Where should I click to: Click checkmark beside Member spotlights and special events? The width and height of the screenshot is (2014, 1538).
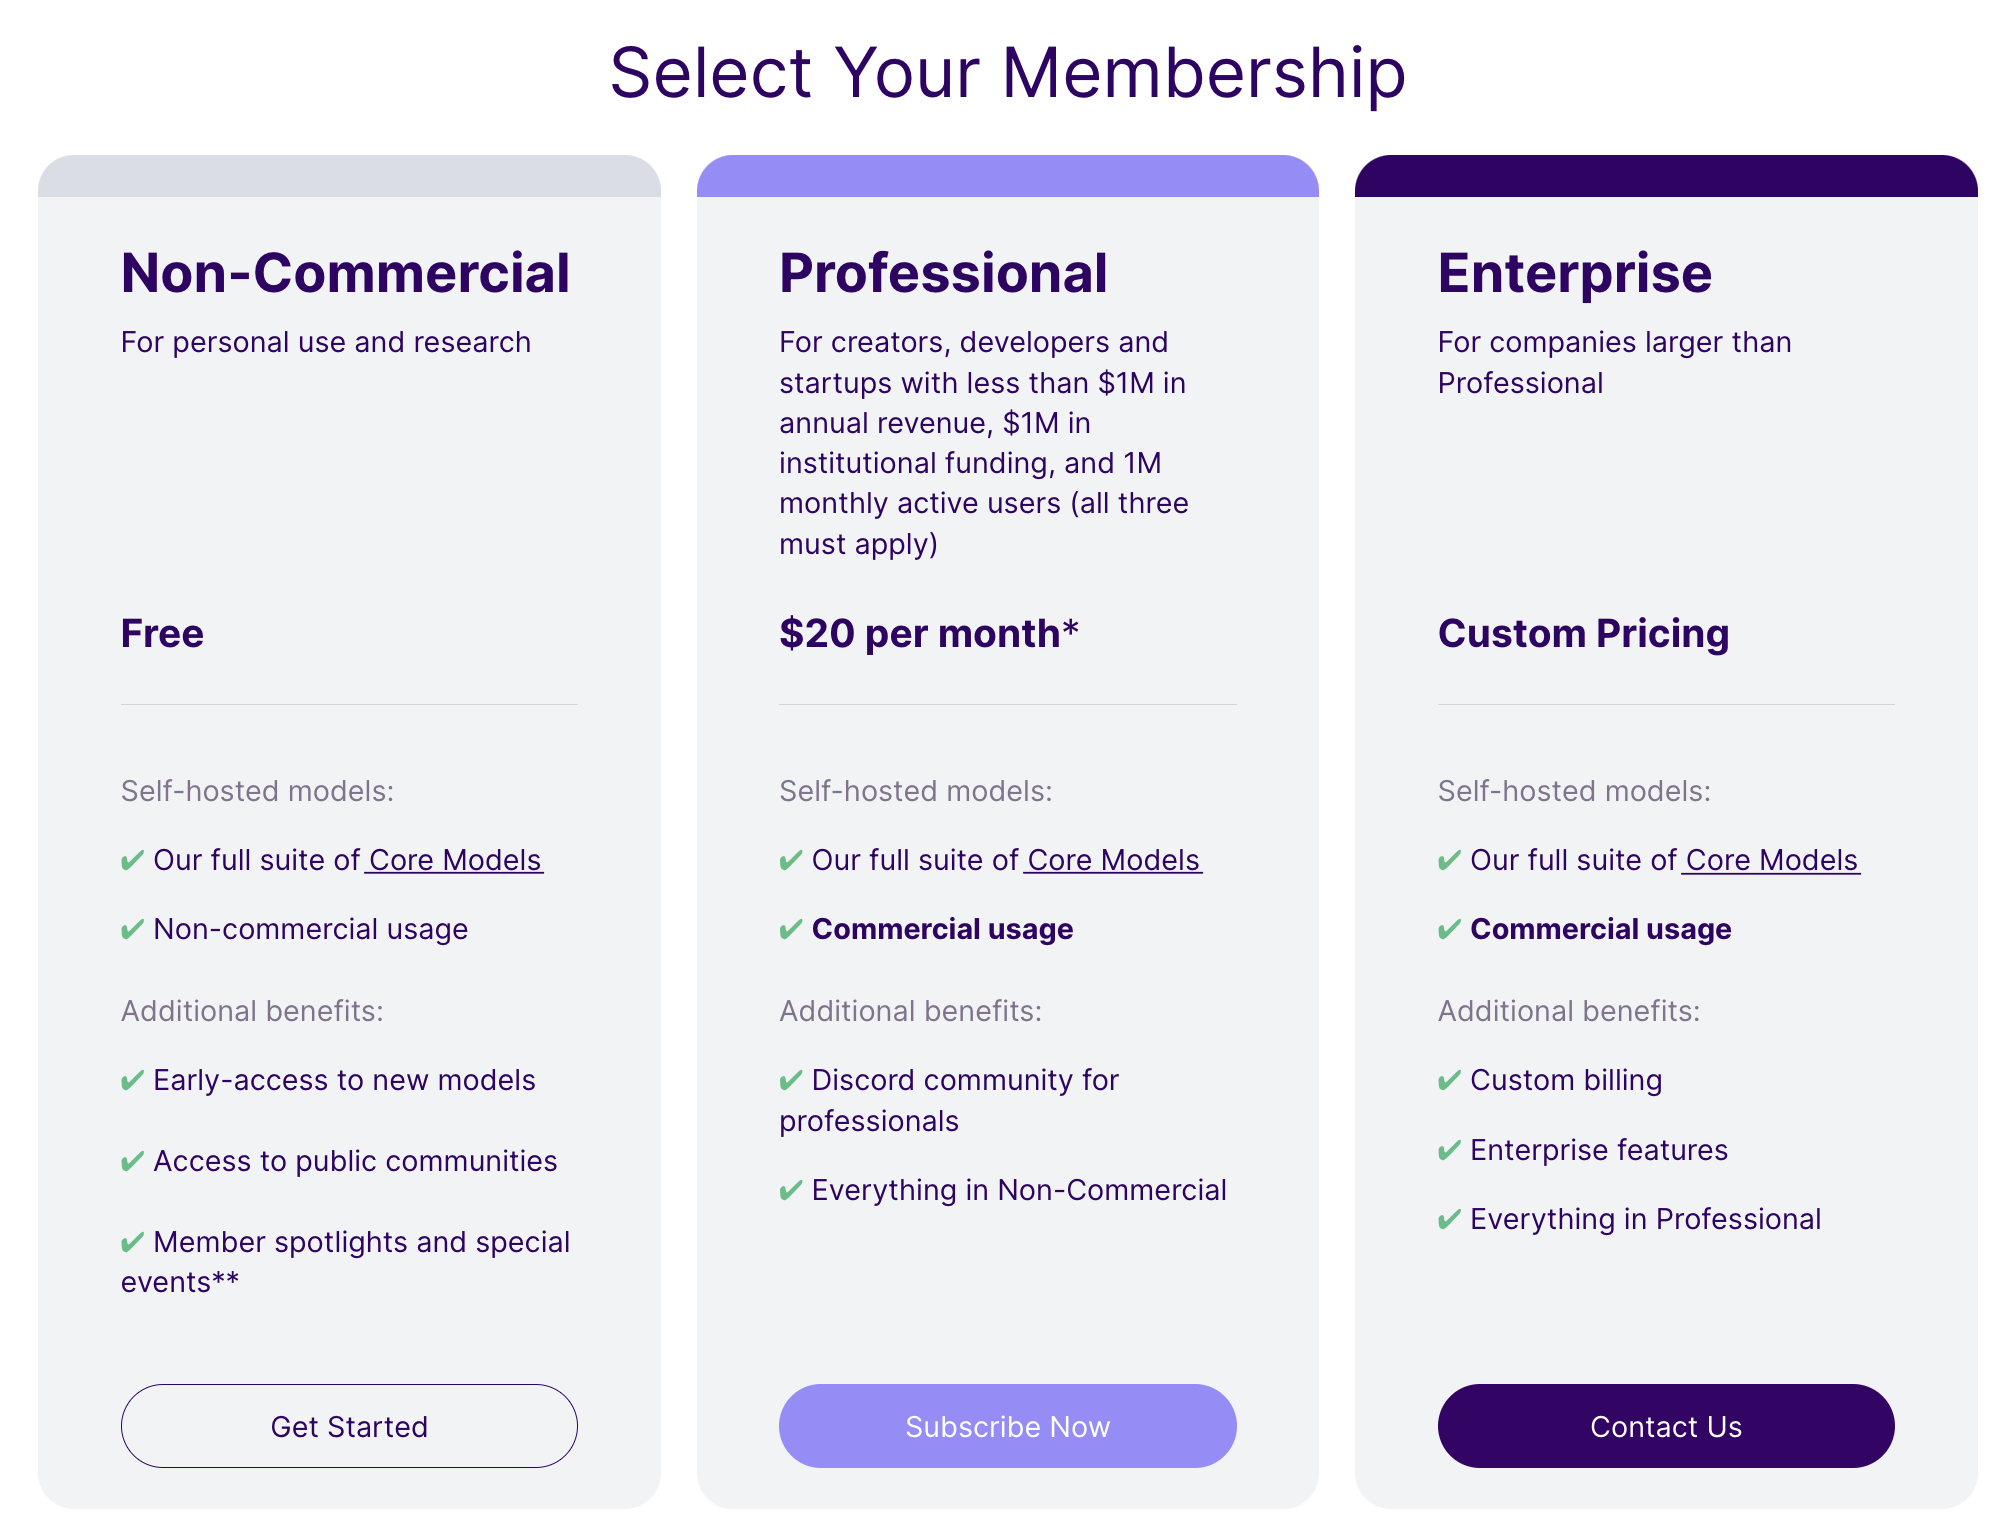pyautogui.click(x=132, y=1243)
